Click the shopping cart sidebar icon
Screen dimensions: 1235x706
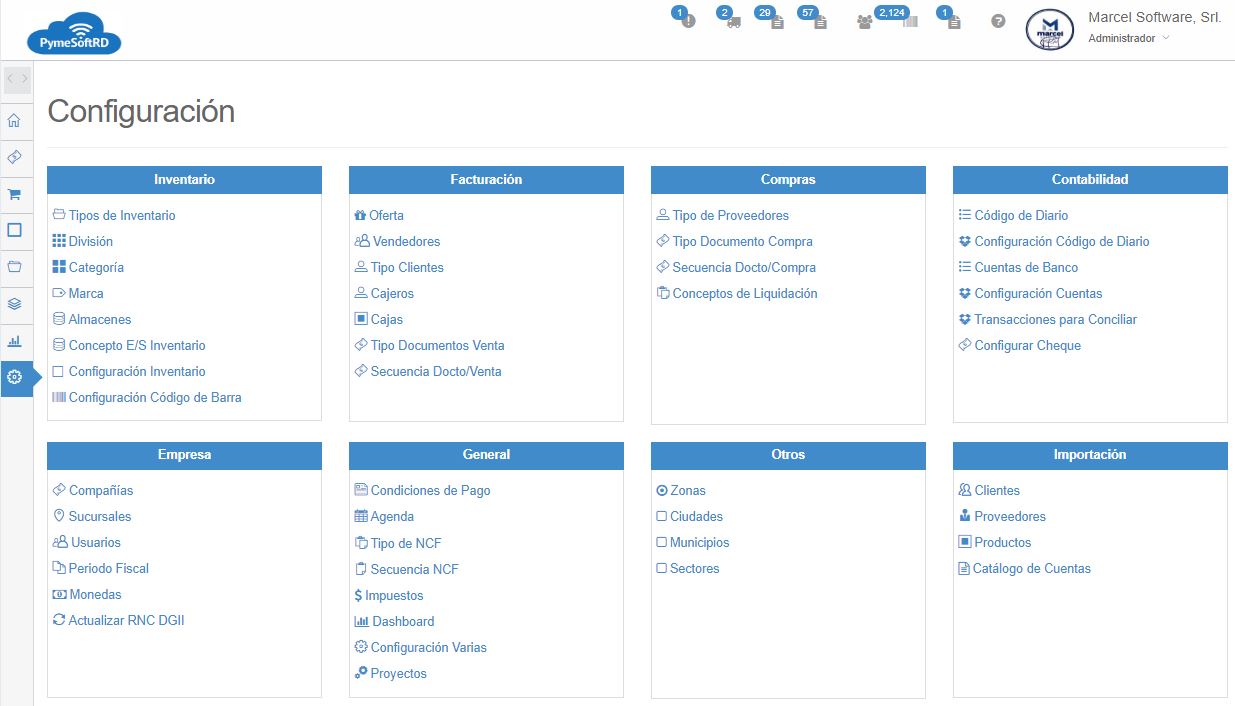tap(15, 194)
